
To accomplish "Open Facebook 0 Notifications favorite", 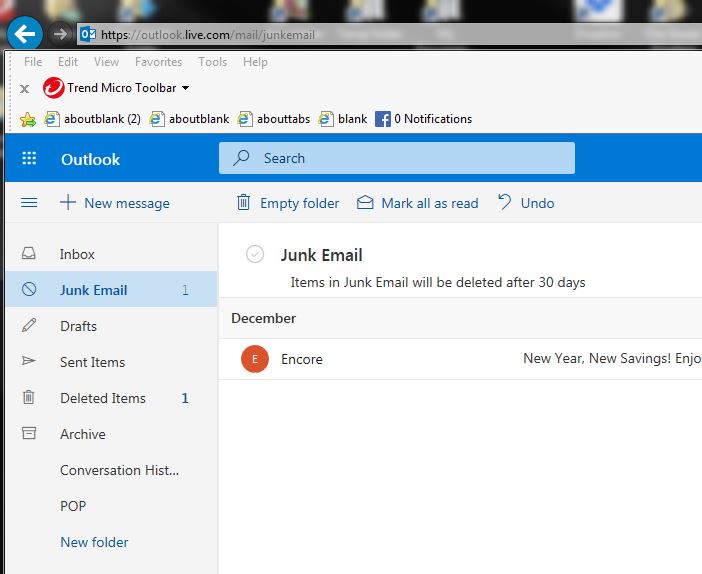I will pyautogui.click(x=424, y=119).
